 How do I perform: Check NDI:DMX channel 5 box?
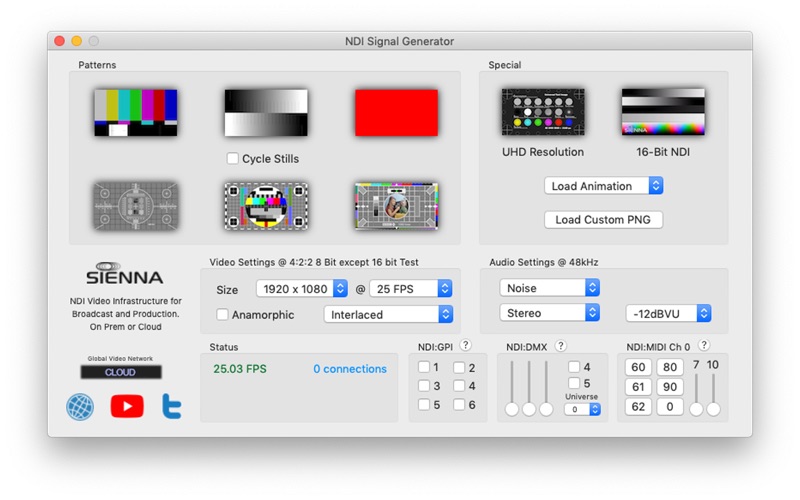(x=574, y=383)
